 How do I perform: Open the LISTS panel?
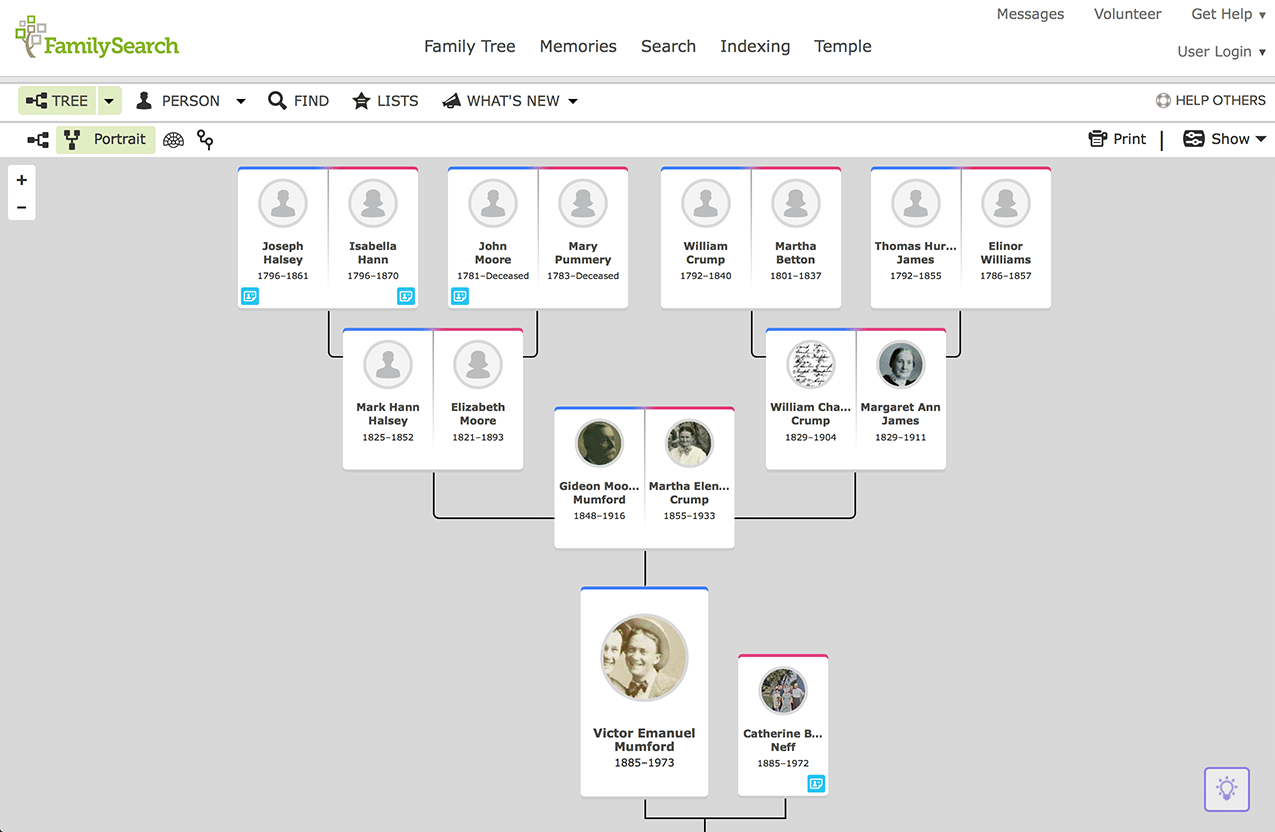pyautogui.click(x=385, y=100)
